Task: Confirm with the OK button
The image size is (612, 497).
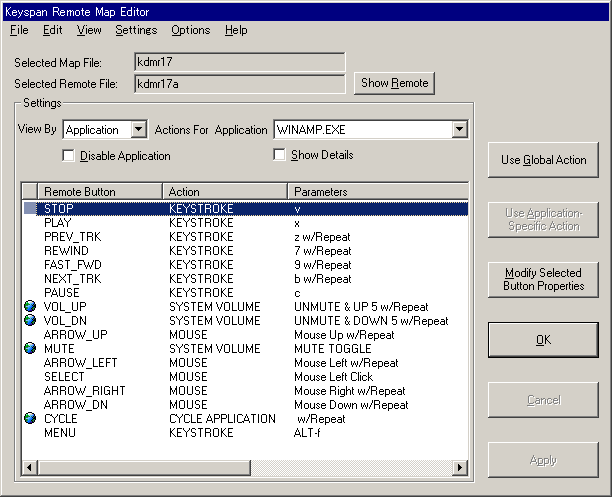Action: click(543, 340)
